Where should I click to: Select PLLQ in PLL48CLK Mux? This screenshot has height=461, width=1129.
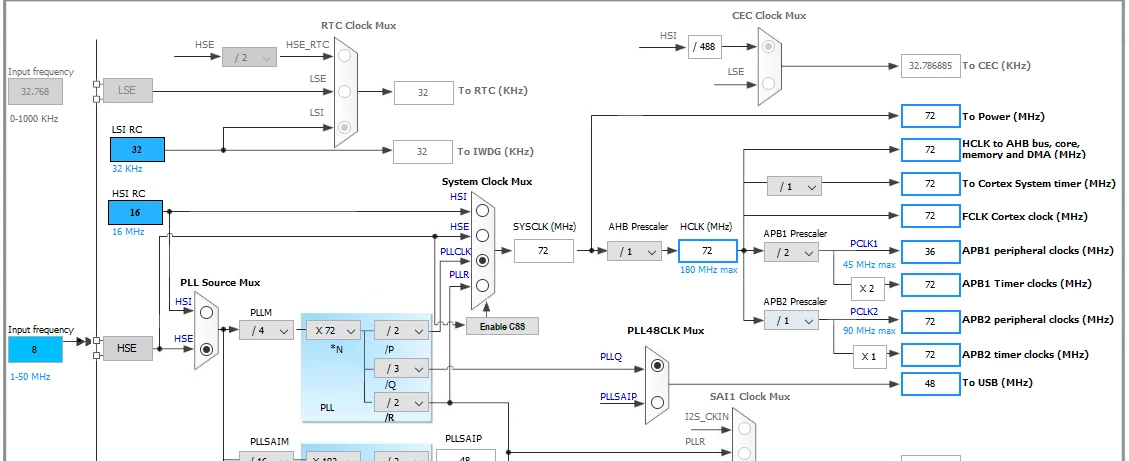click(657, 366)
